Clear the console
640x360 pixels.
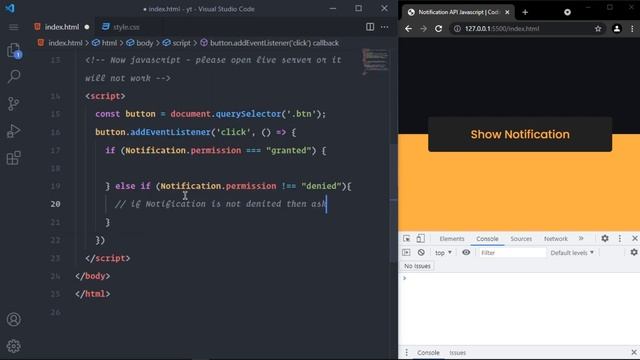[x=421, y=253]
